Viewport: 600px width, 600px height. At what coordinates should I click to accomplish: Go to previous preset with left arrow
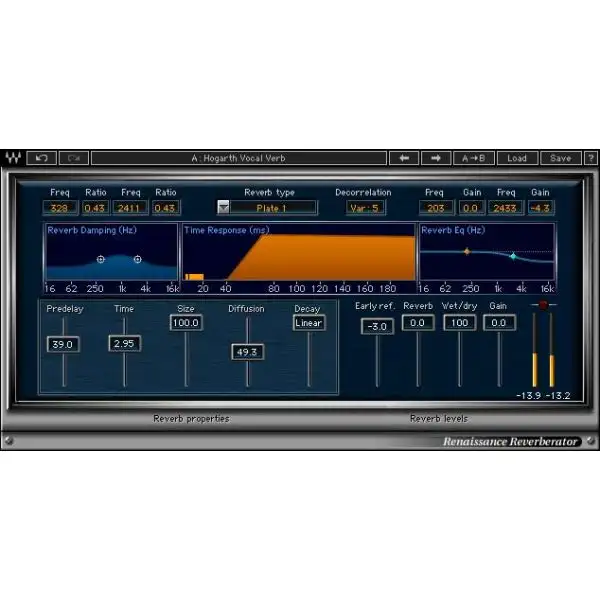(403, 158)
